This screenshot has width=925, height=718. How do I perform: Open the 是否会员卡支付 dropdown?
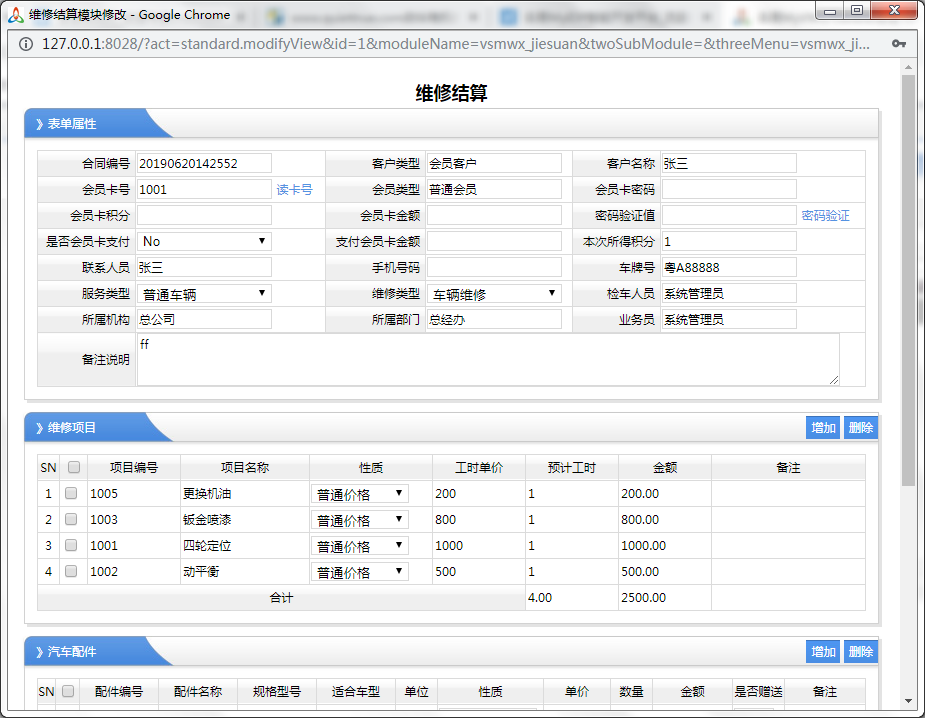(x=204, y=241)
